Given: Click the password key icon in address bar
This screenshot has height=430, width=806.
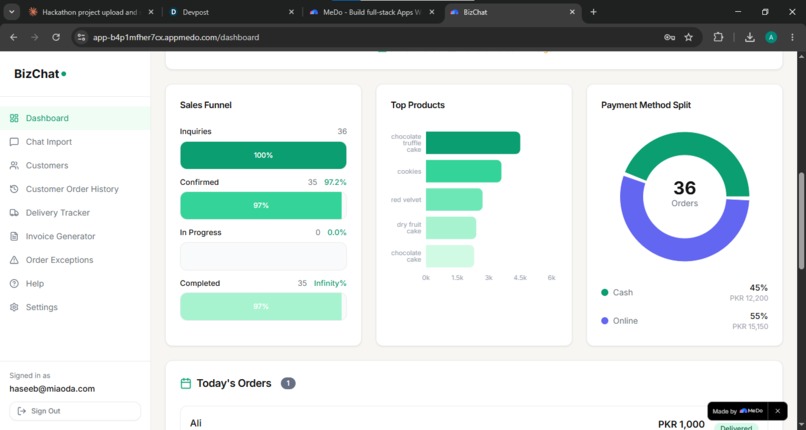Looking at the screenshot, I should pos(669,37).
